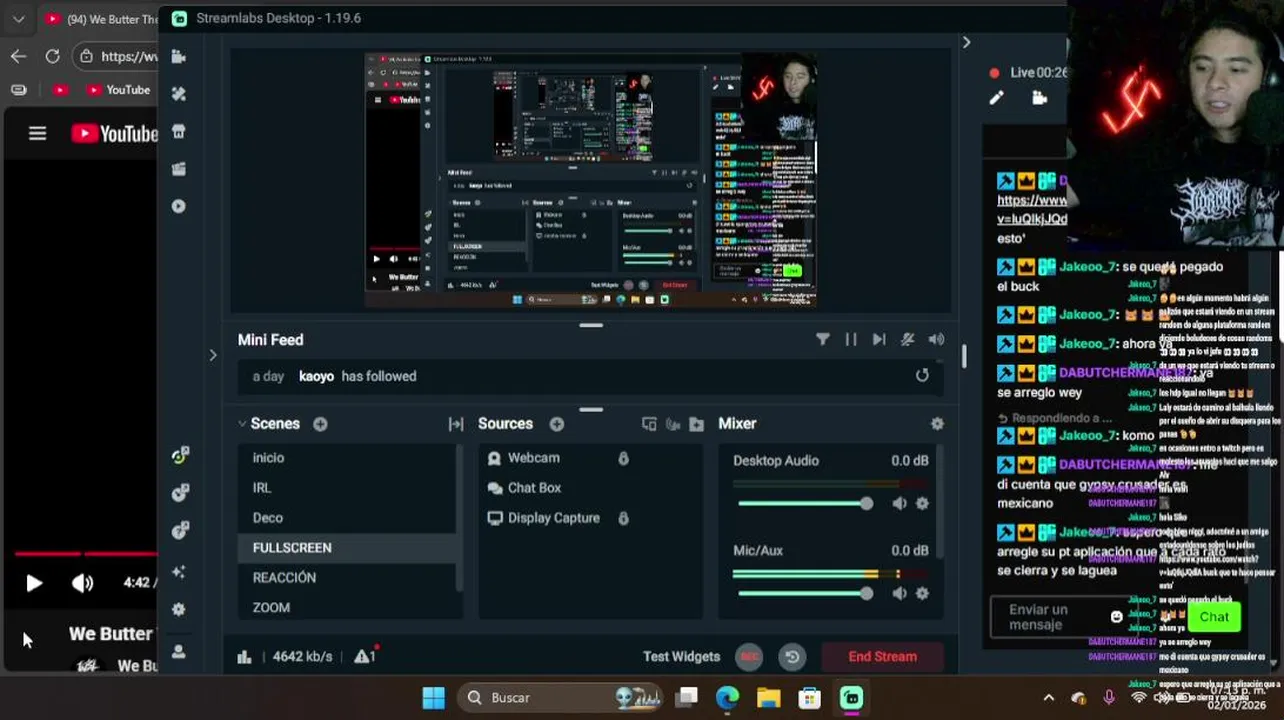Open advanced audio mixer settings gear
The width and height of the screenshot is (1284, 720).
pos(937,424)
